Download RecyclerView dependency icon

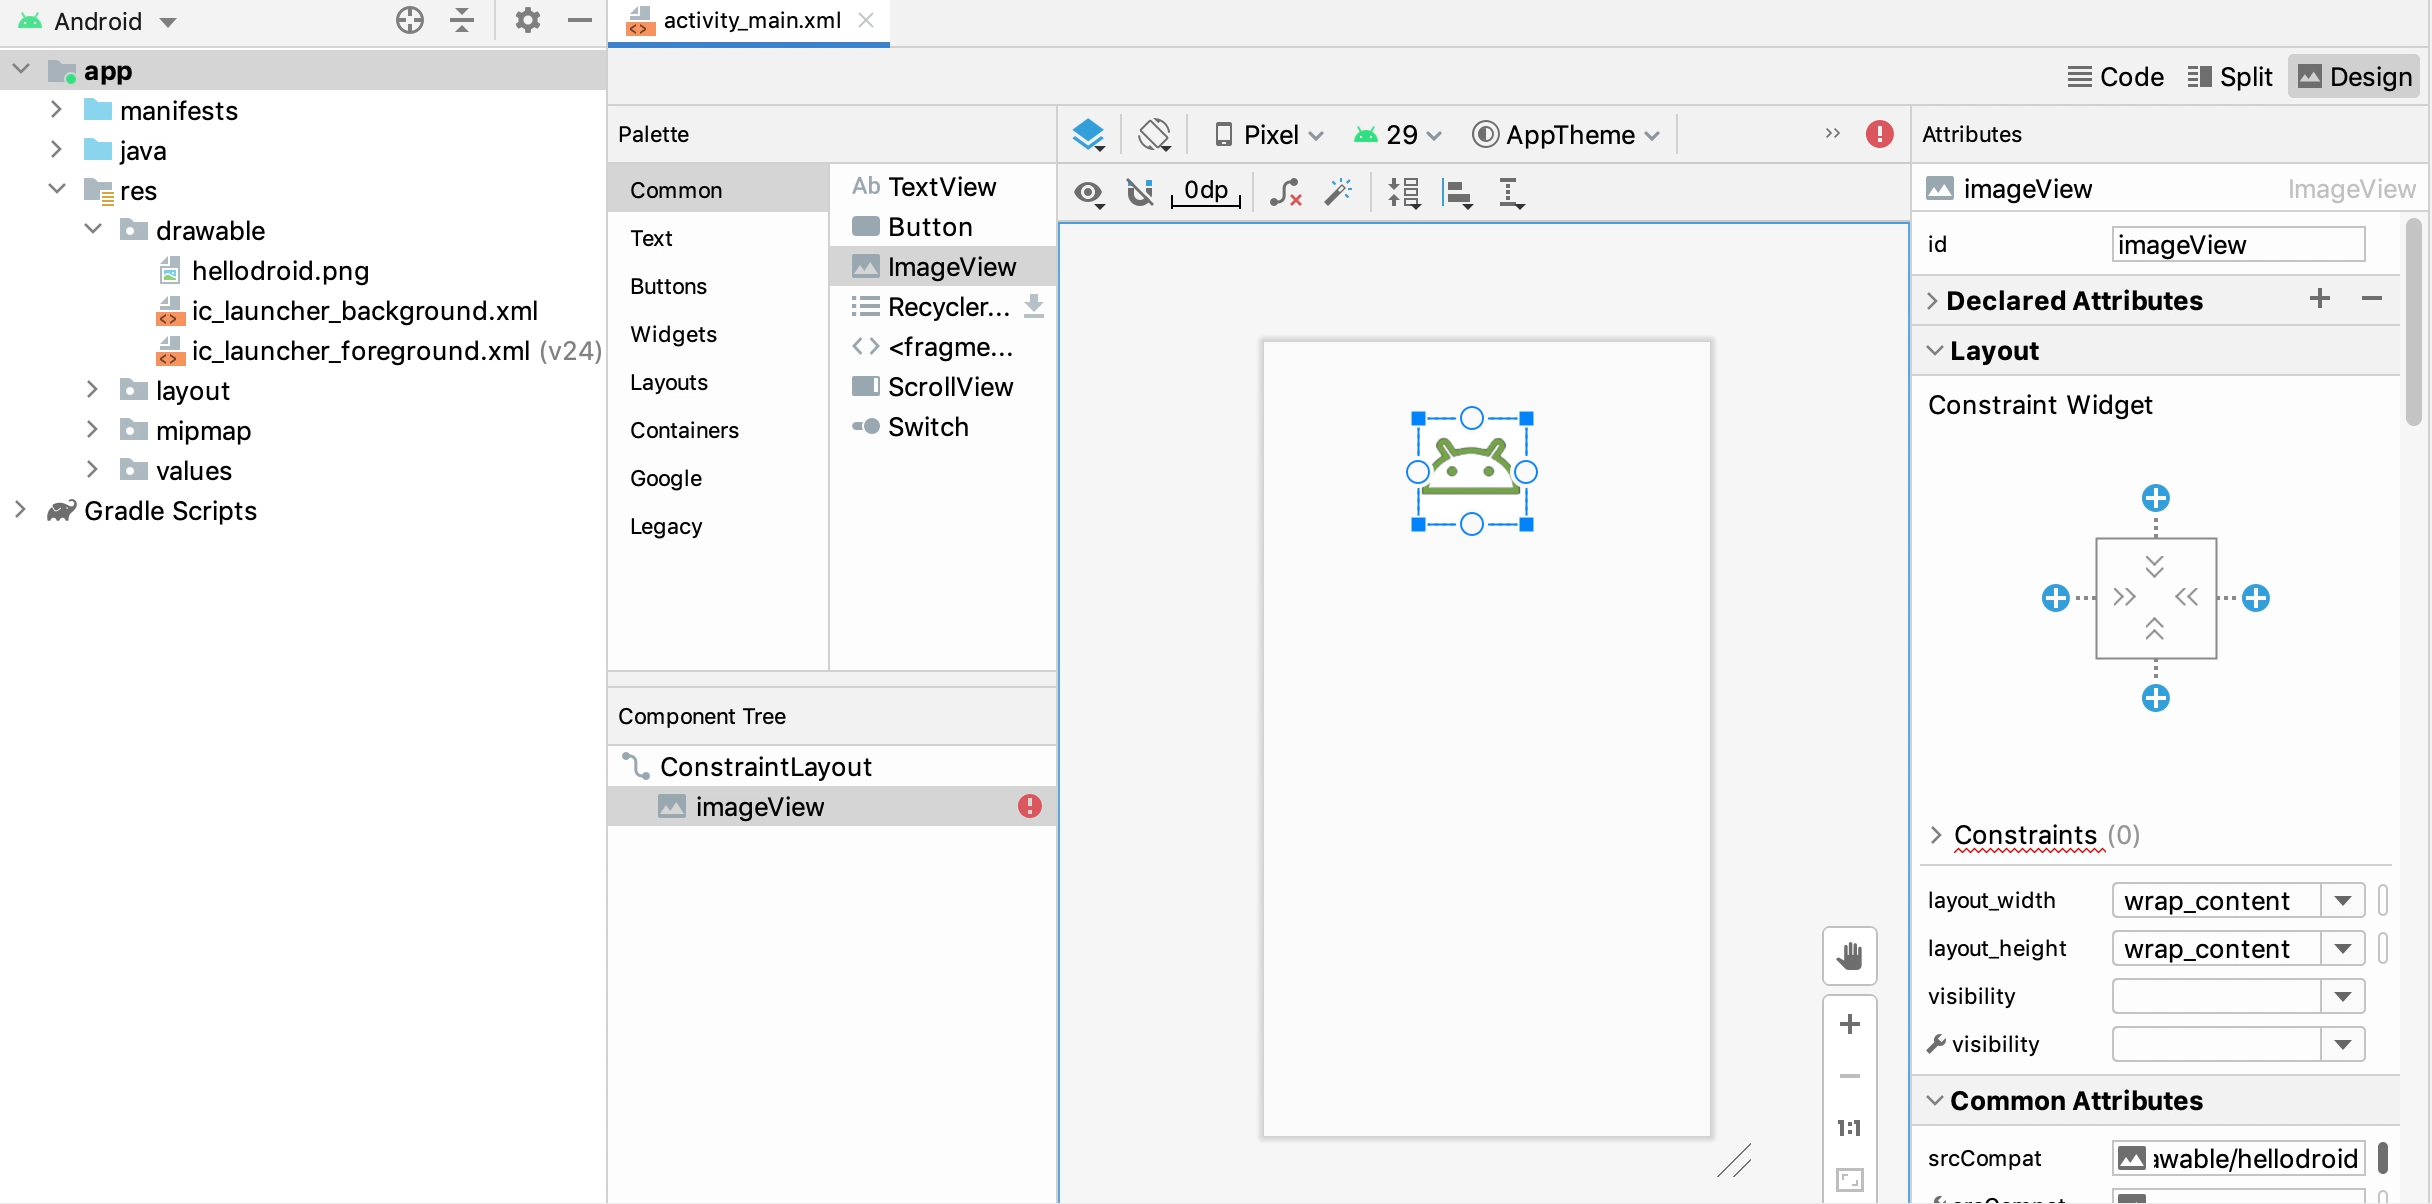[x=1034, y=306]
